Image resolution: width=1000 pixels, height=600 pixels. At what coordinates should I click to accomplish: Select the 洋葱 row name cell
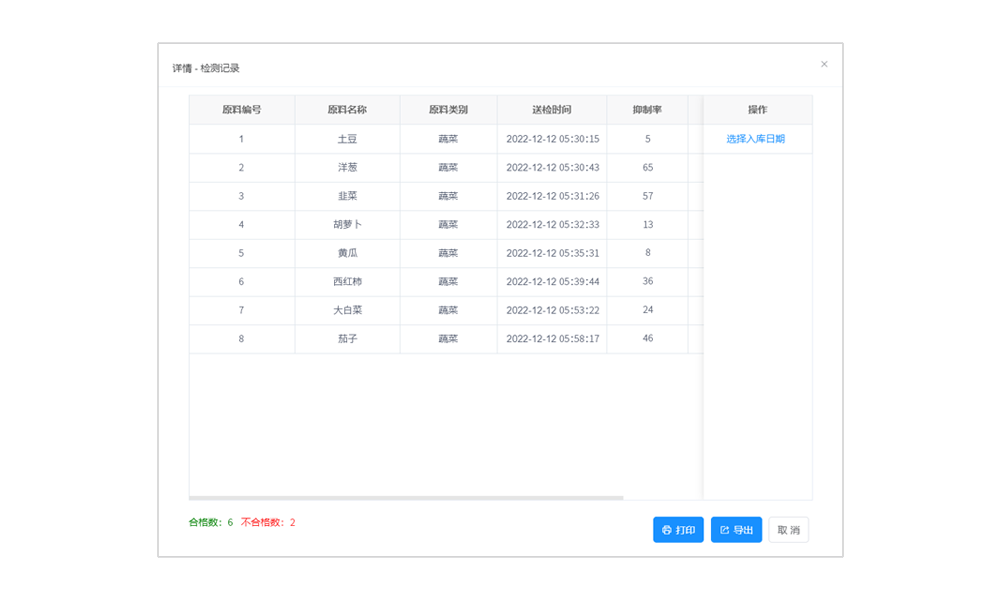pyautogui.click(x=347, y=168)
